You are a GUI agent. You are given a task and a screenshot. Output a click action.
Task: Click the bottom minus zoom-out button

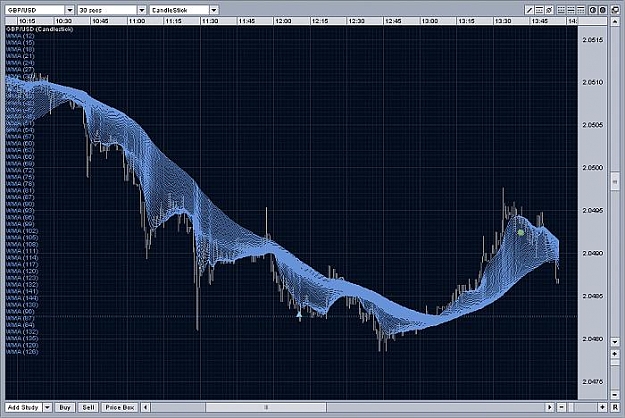click(562, 407)
